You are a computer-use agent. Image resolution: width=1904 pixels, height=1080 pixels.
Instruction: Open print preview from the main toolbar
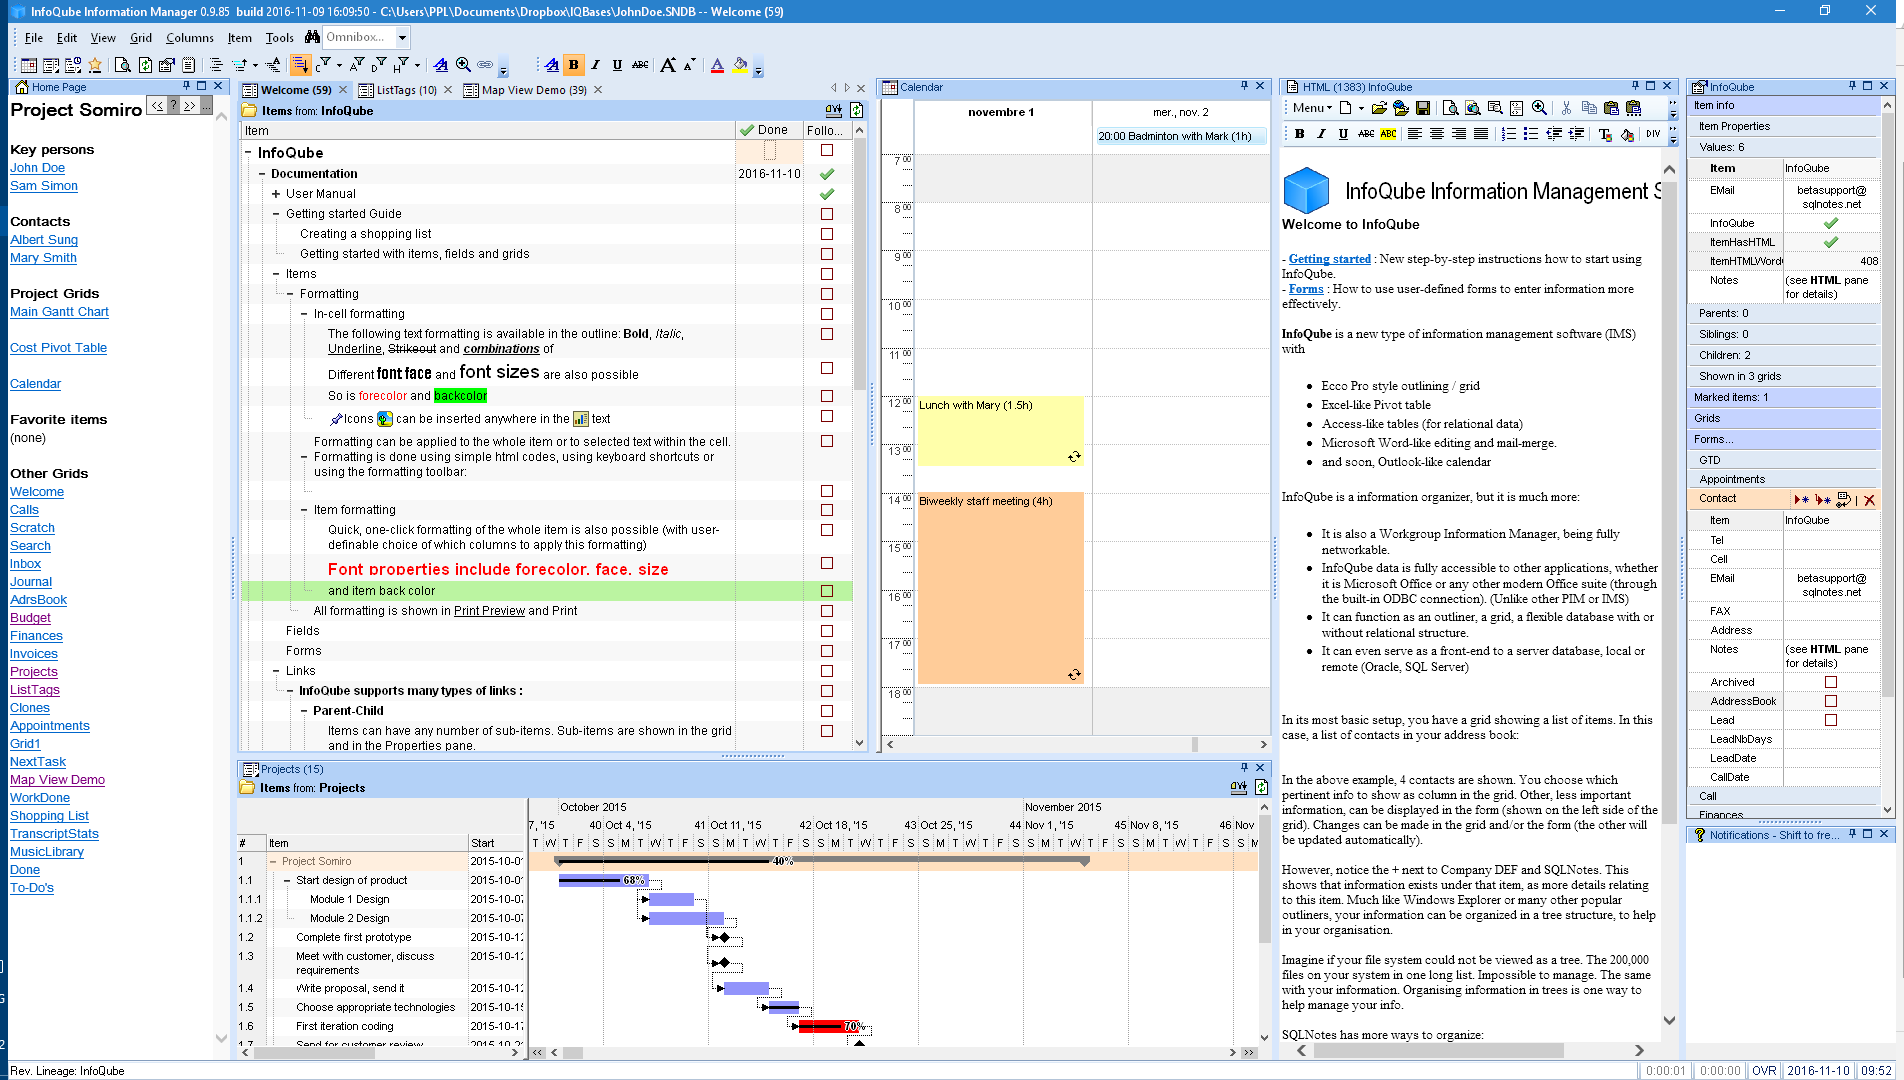(123, 65)
